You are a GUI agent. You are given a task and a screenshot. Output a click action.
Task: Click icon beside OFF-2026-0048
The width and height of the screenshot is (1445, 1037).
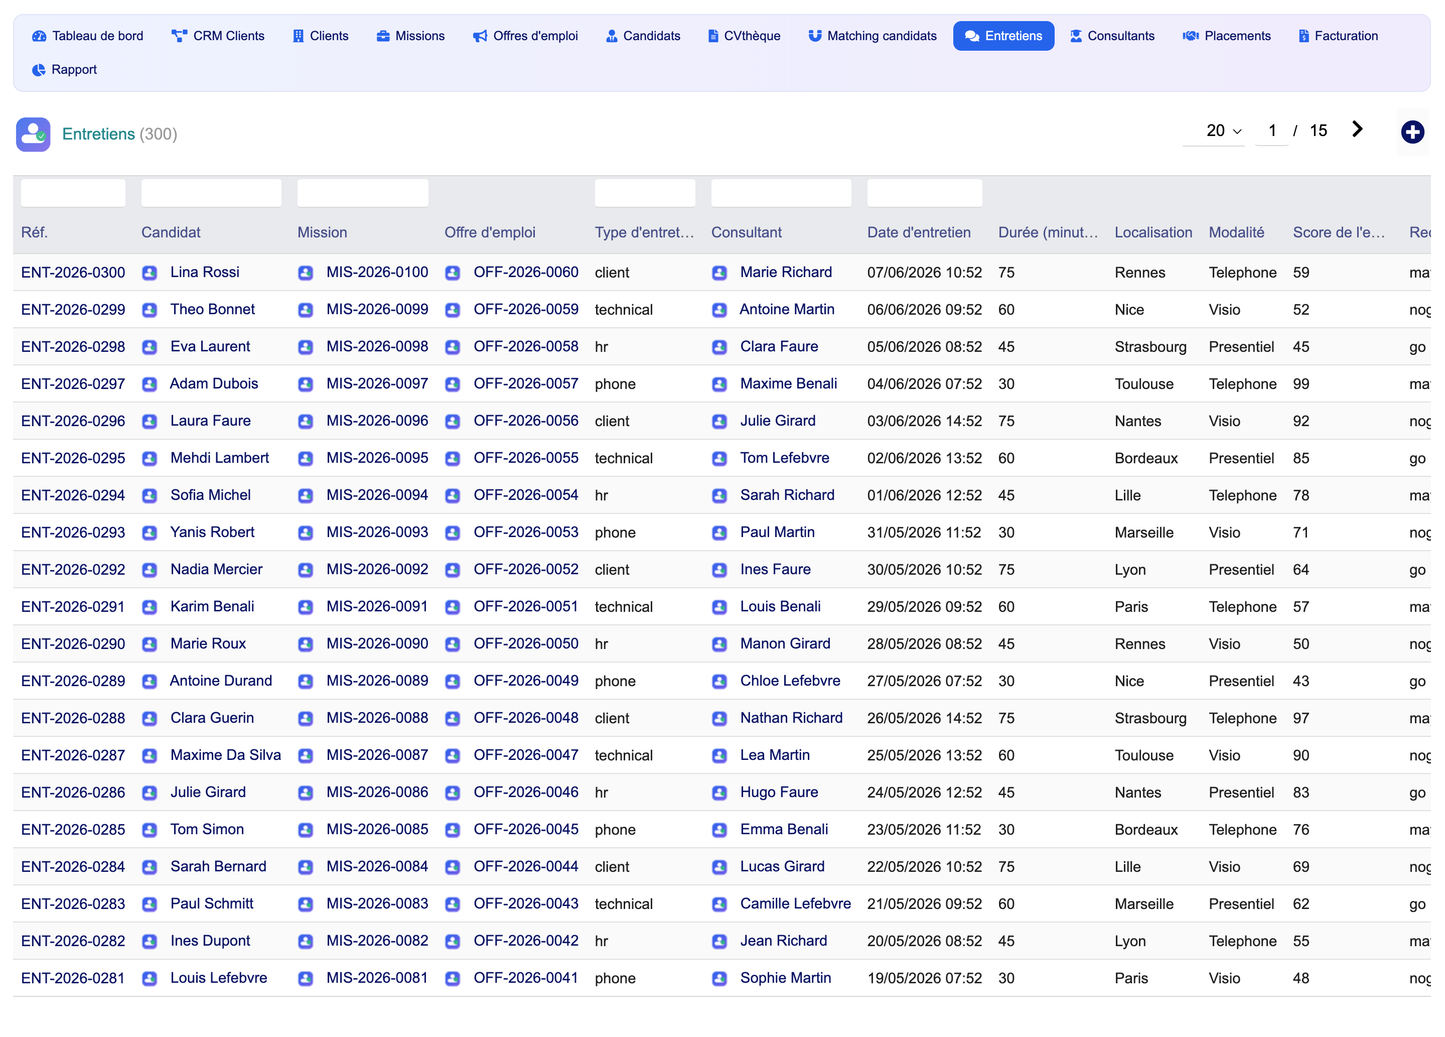click(x=453, y=719)
